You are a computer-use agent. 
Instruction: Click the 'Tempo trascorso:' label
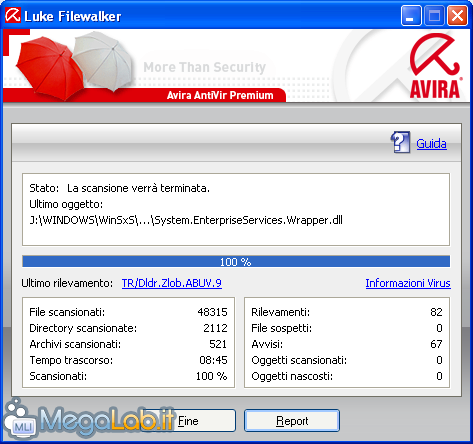pyautogui.click(x=71, y=360)
